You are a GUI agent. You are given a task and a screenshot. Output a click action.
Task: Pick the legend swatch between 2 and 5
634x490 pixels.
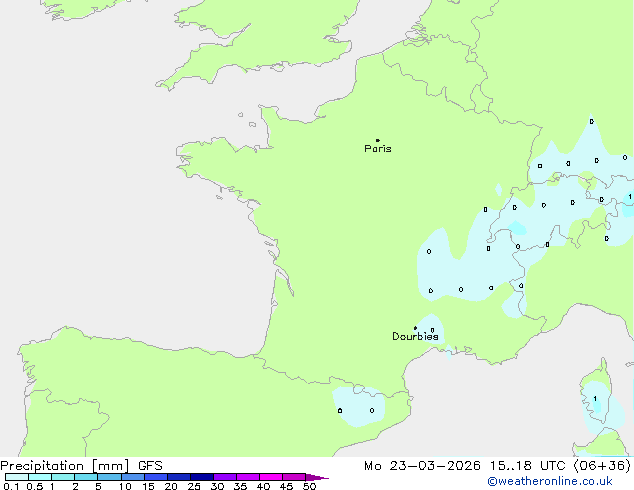pos(86,477)
